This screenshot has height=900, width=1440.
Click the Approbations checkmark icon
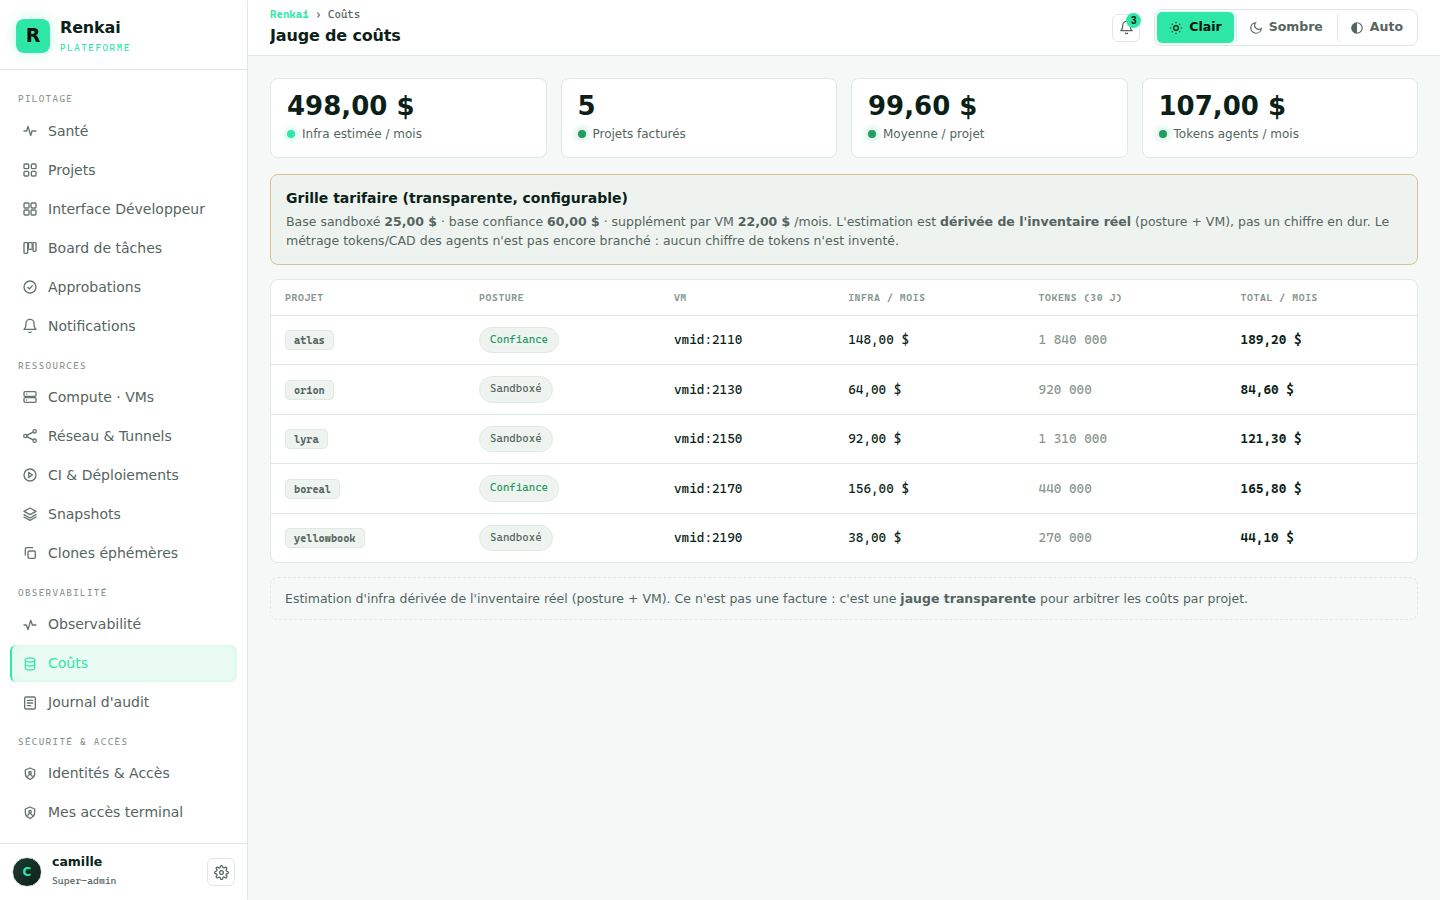point(30,287)
